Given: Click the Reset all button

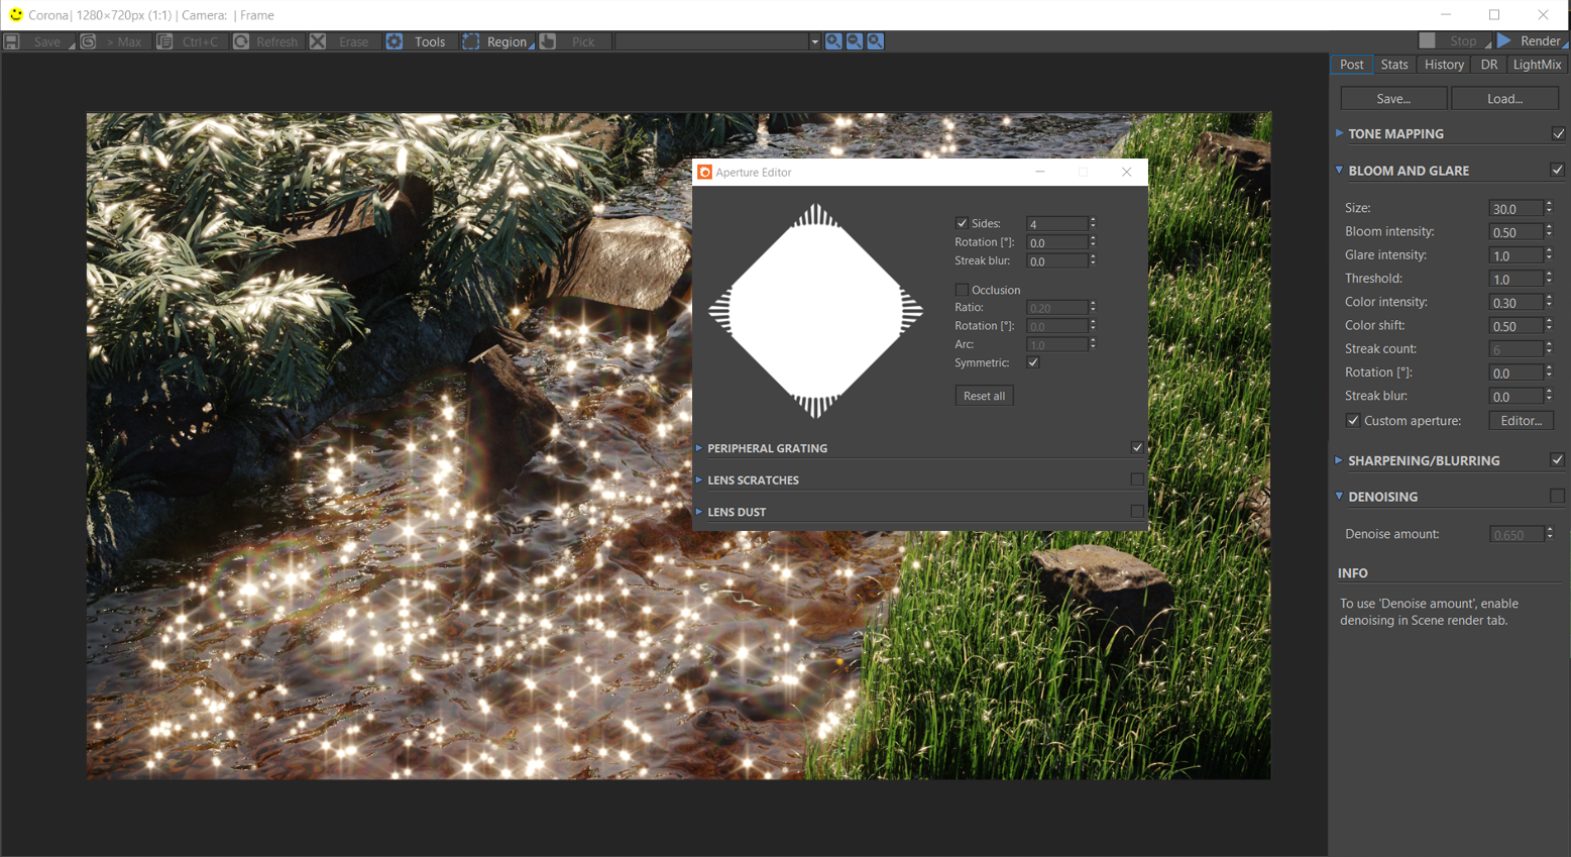Looking at the screenshot, I should pos(984,396).
